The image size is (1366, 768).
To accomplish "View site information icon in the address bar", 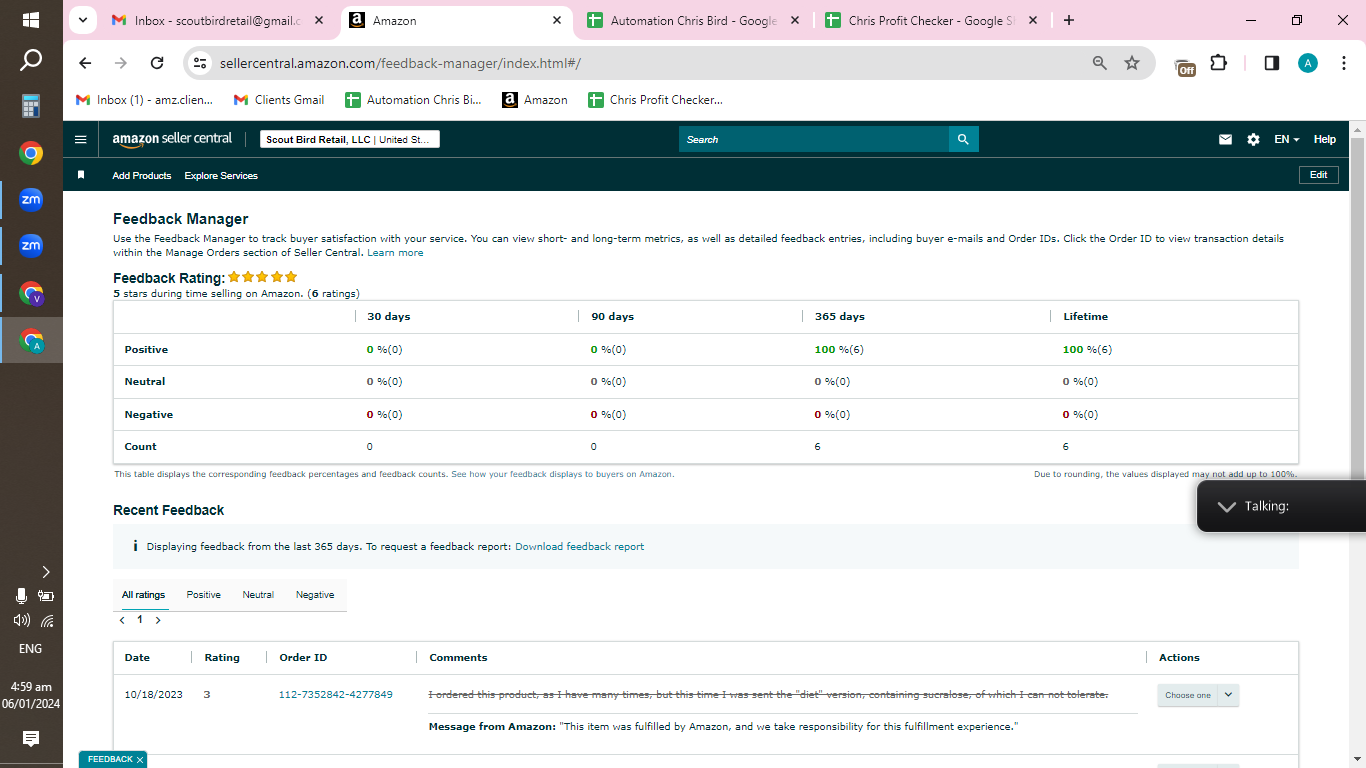I will point(200,63).
